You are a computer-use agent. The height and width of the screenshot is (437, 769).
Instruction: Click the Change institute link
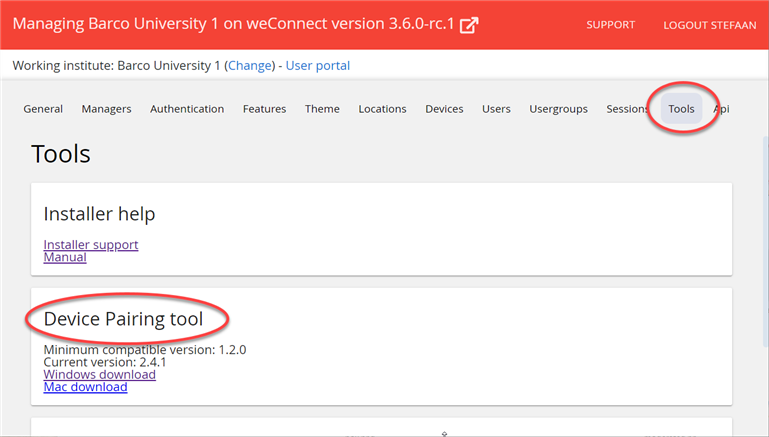tap(250, 66)
